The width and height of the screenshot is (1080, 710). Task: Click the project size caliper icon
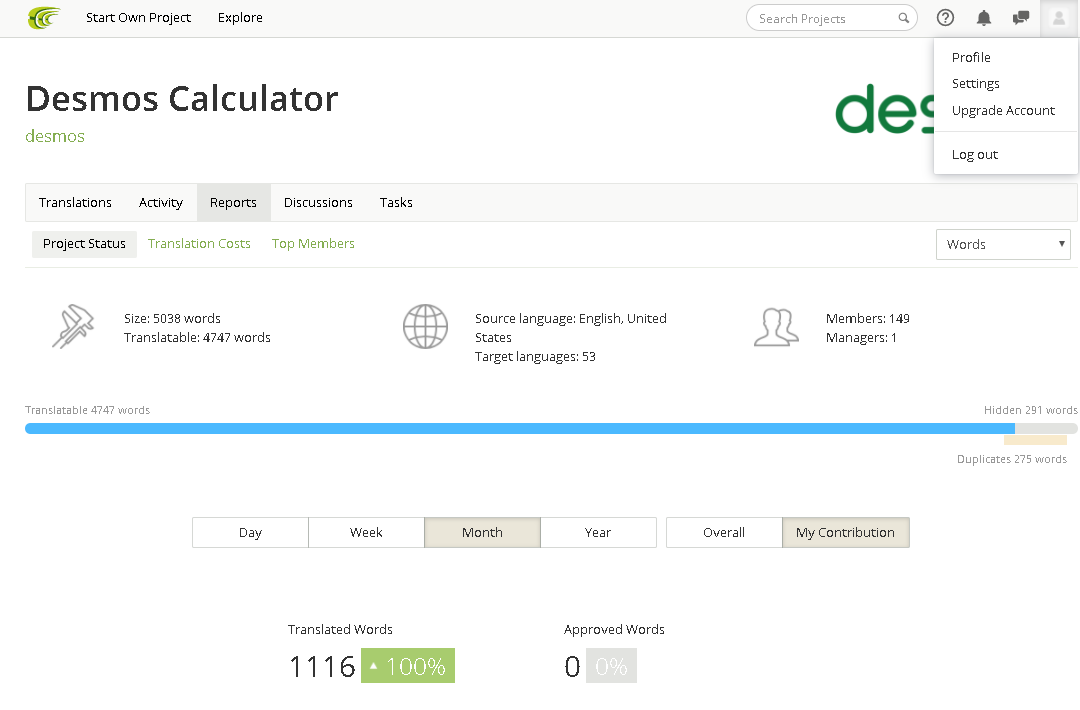tap(73, 326)
